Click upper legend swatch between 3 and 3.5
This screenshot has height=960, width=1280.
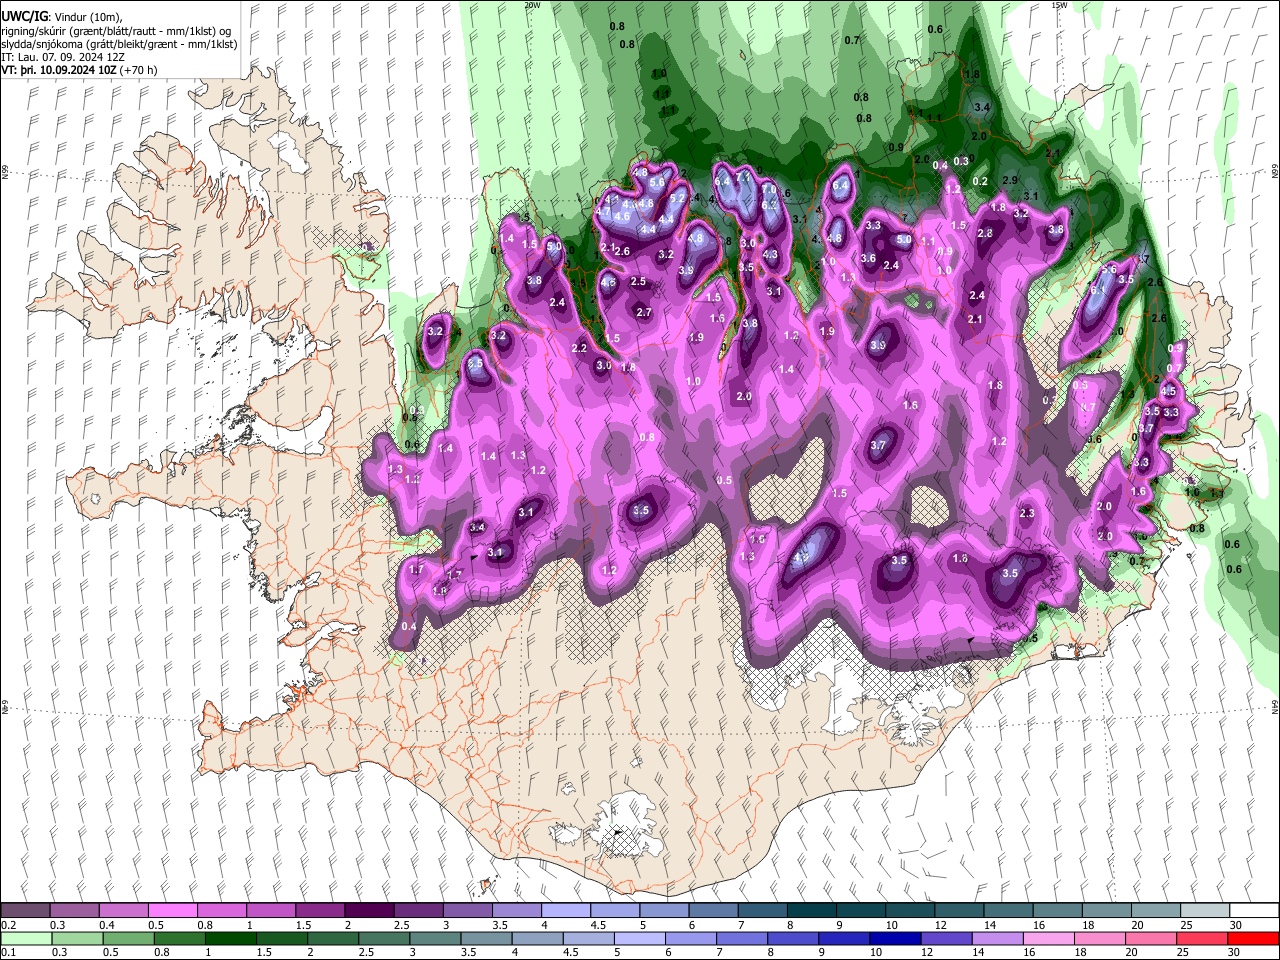pos(466,911)
